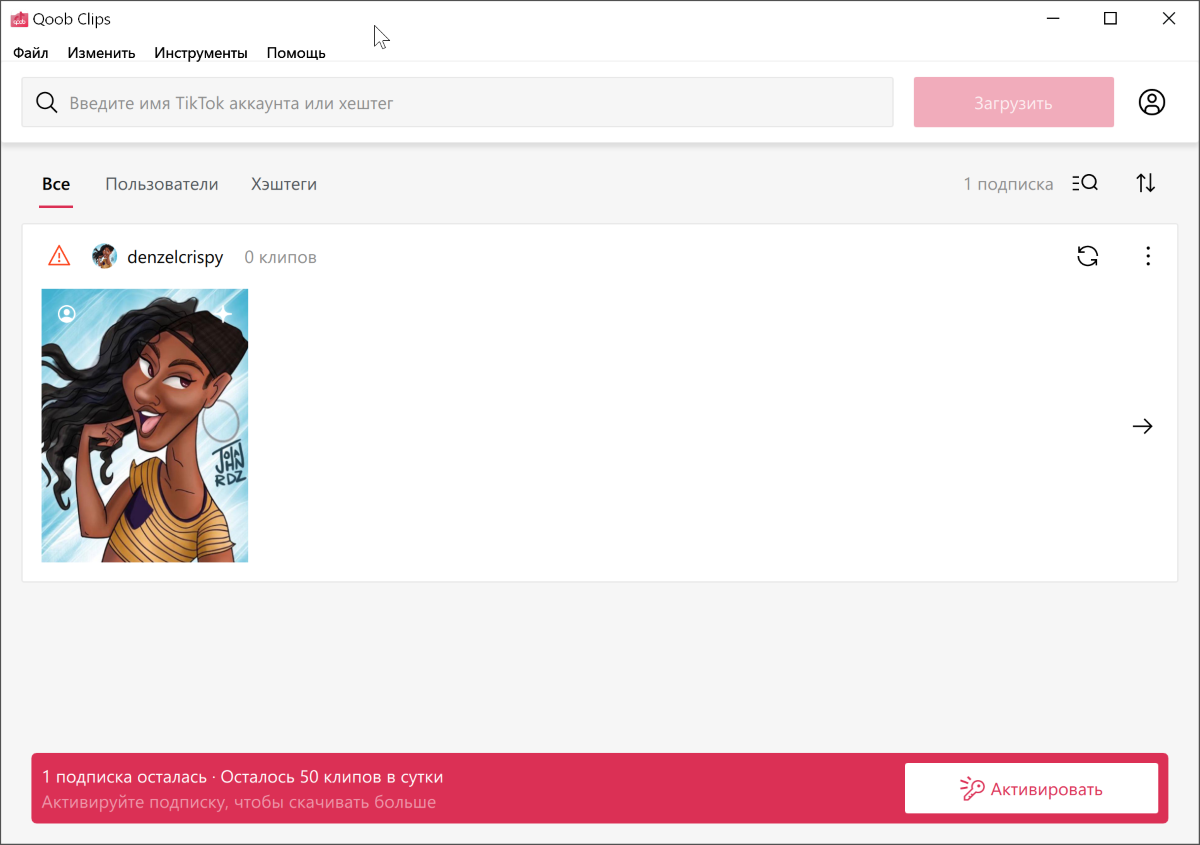Switch to the Пользователи tab

click(x=162, y=184)
